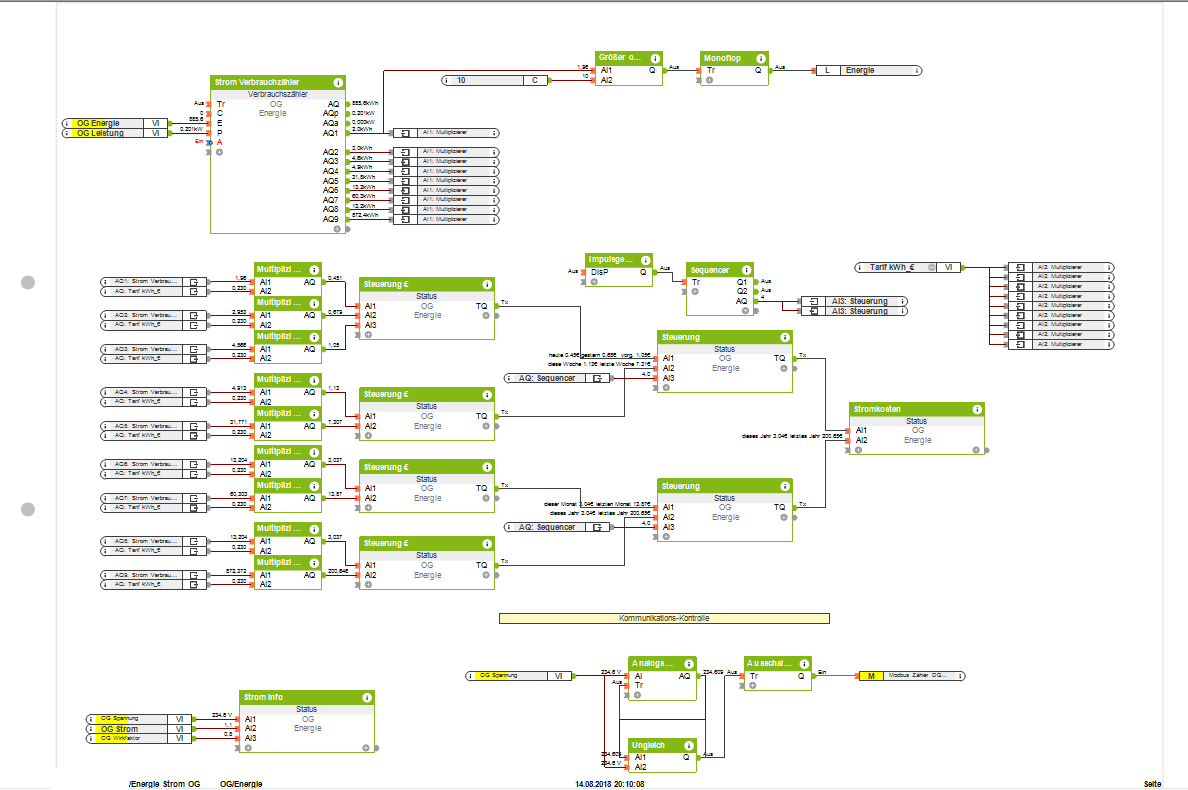Click the Energie output label connector
The image size is (1188, 790).
tap(867, 71)
